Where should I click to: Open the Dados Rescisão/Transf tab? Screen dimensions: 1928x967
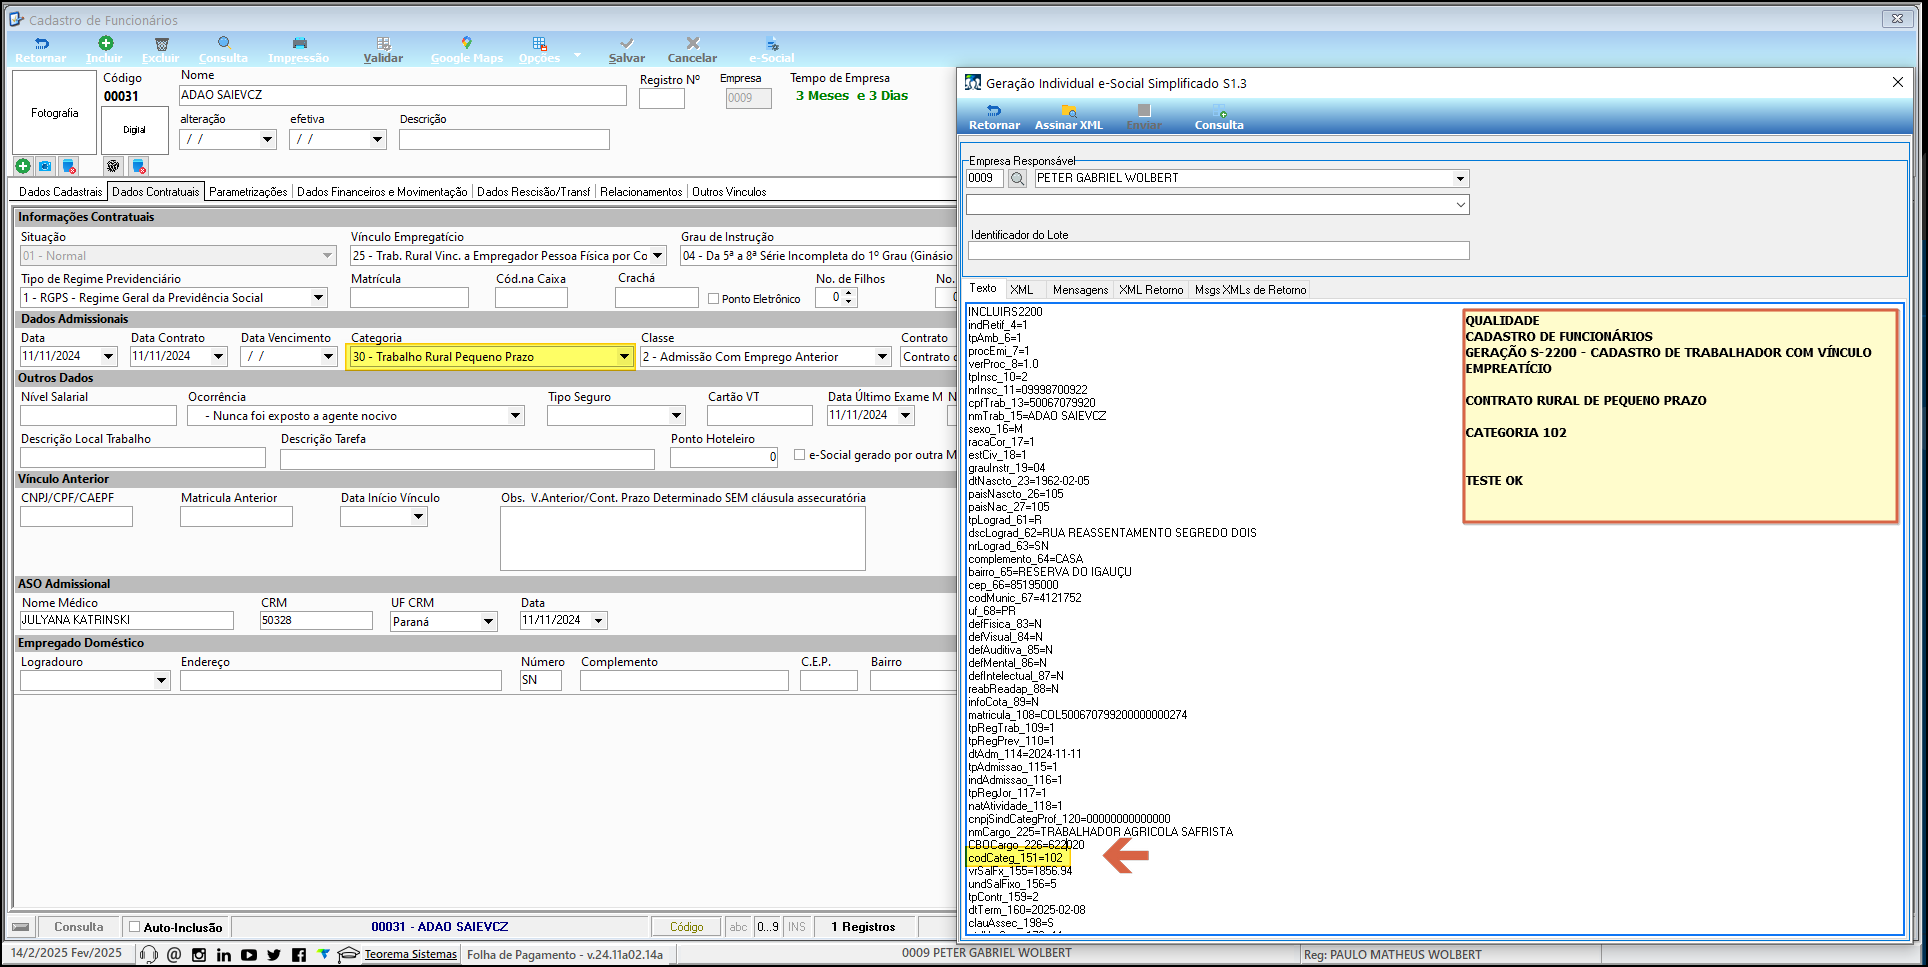click(x=533, y=191)
